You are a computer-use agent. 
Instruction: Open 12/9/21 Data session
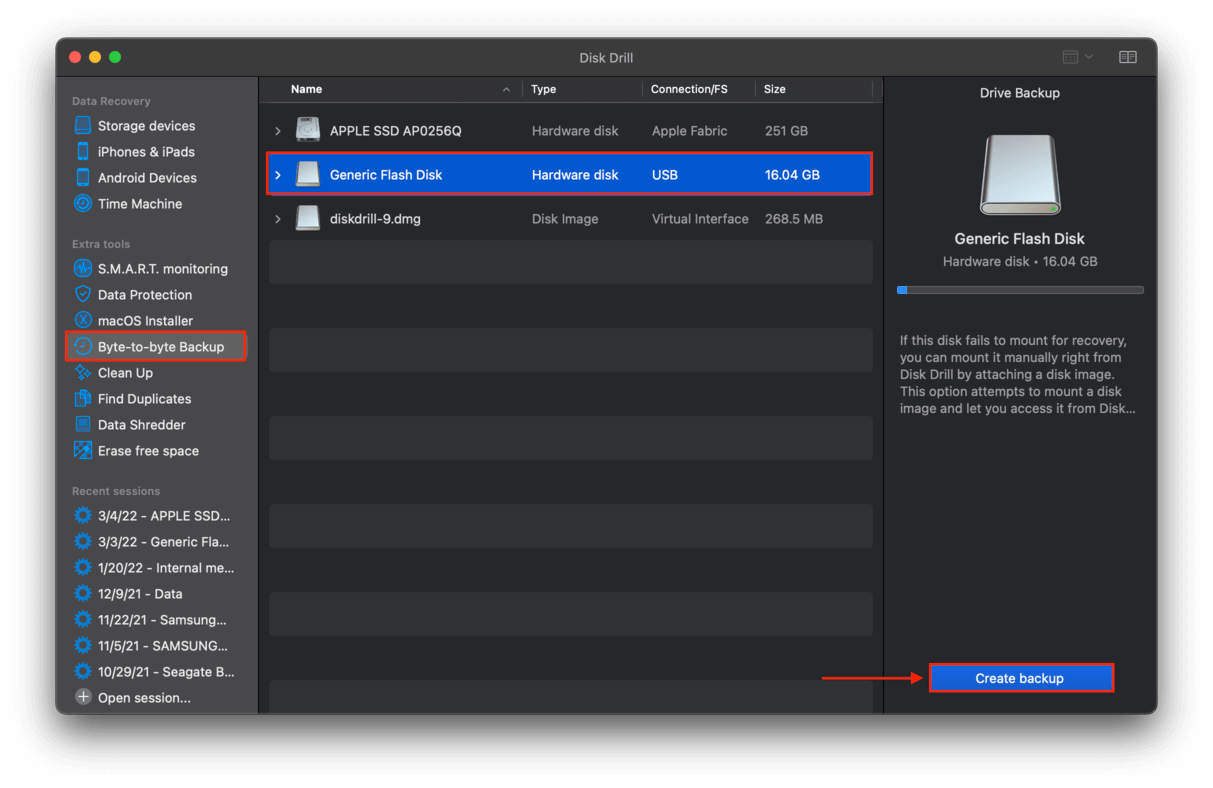pyautogui.click(x=140, y=594)
